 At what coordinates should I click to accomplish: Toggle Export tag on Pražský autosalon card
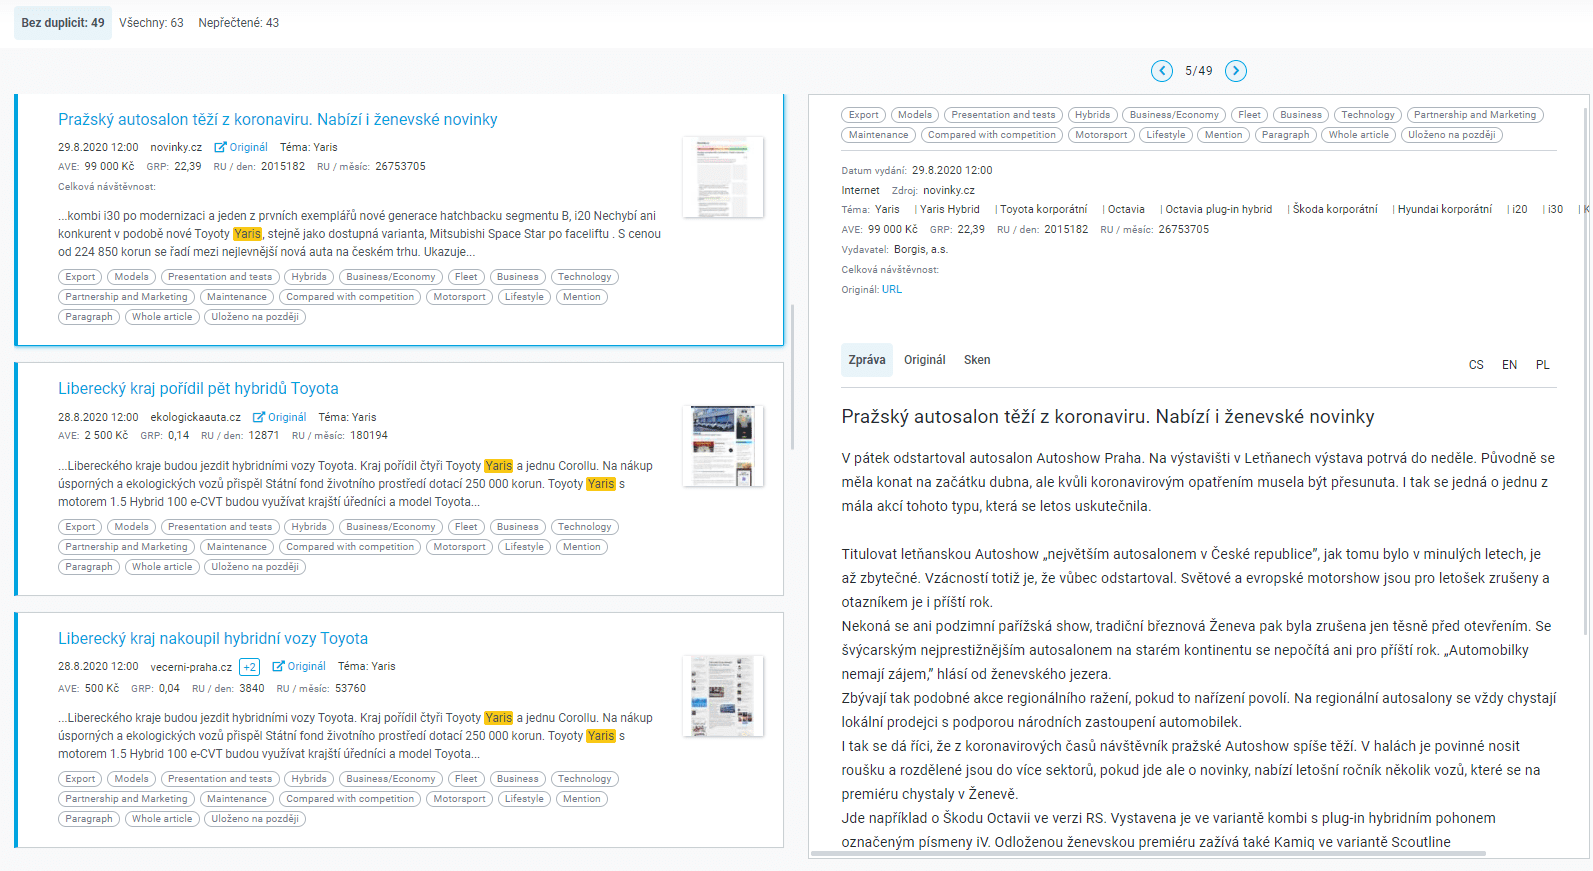[x=81, y=277]
